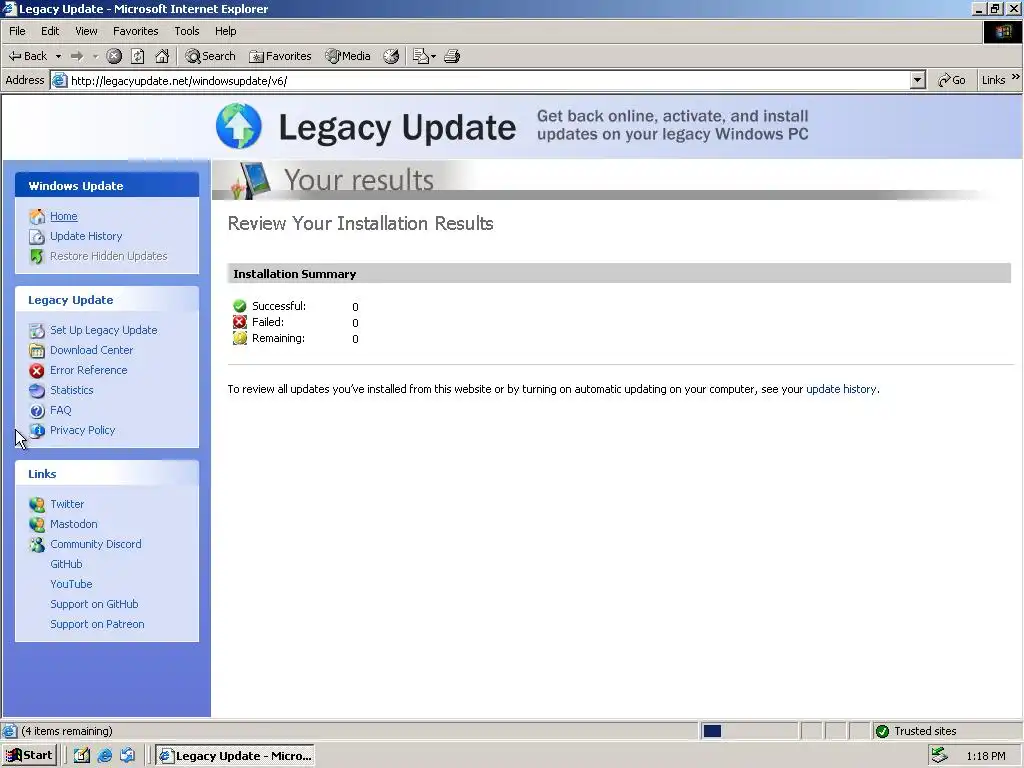Open Support on Patreon link
This screenshot has height=768, width=1024.
click(97, 624)
